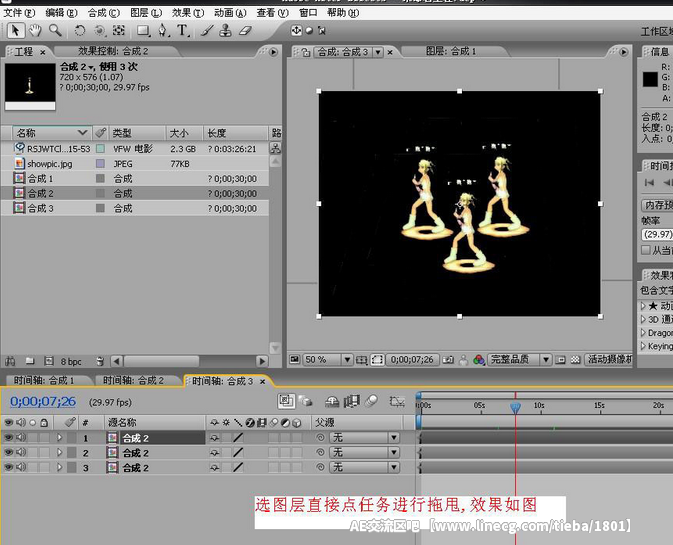Click the Project panel flowchart icon
673x545 pixels.
click(x=275, y=148)
